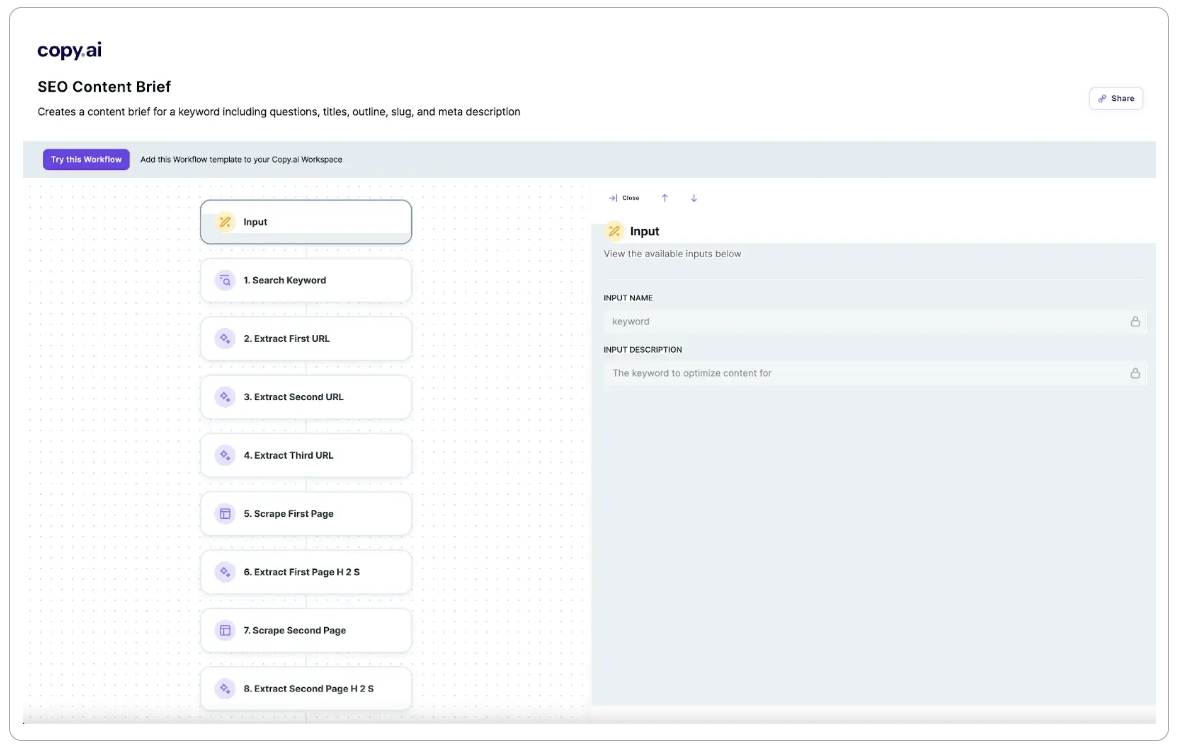Click the yellow pencil Input icon in the panel
Viewport: 1185px width, 754px height.
[x=614, y=230]
